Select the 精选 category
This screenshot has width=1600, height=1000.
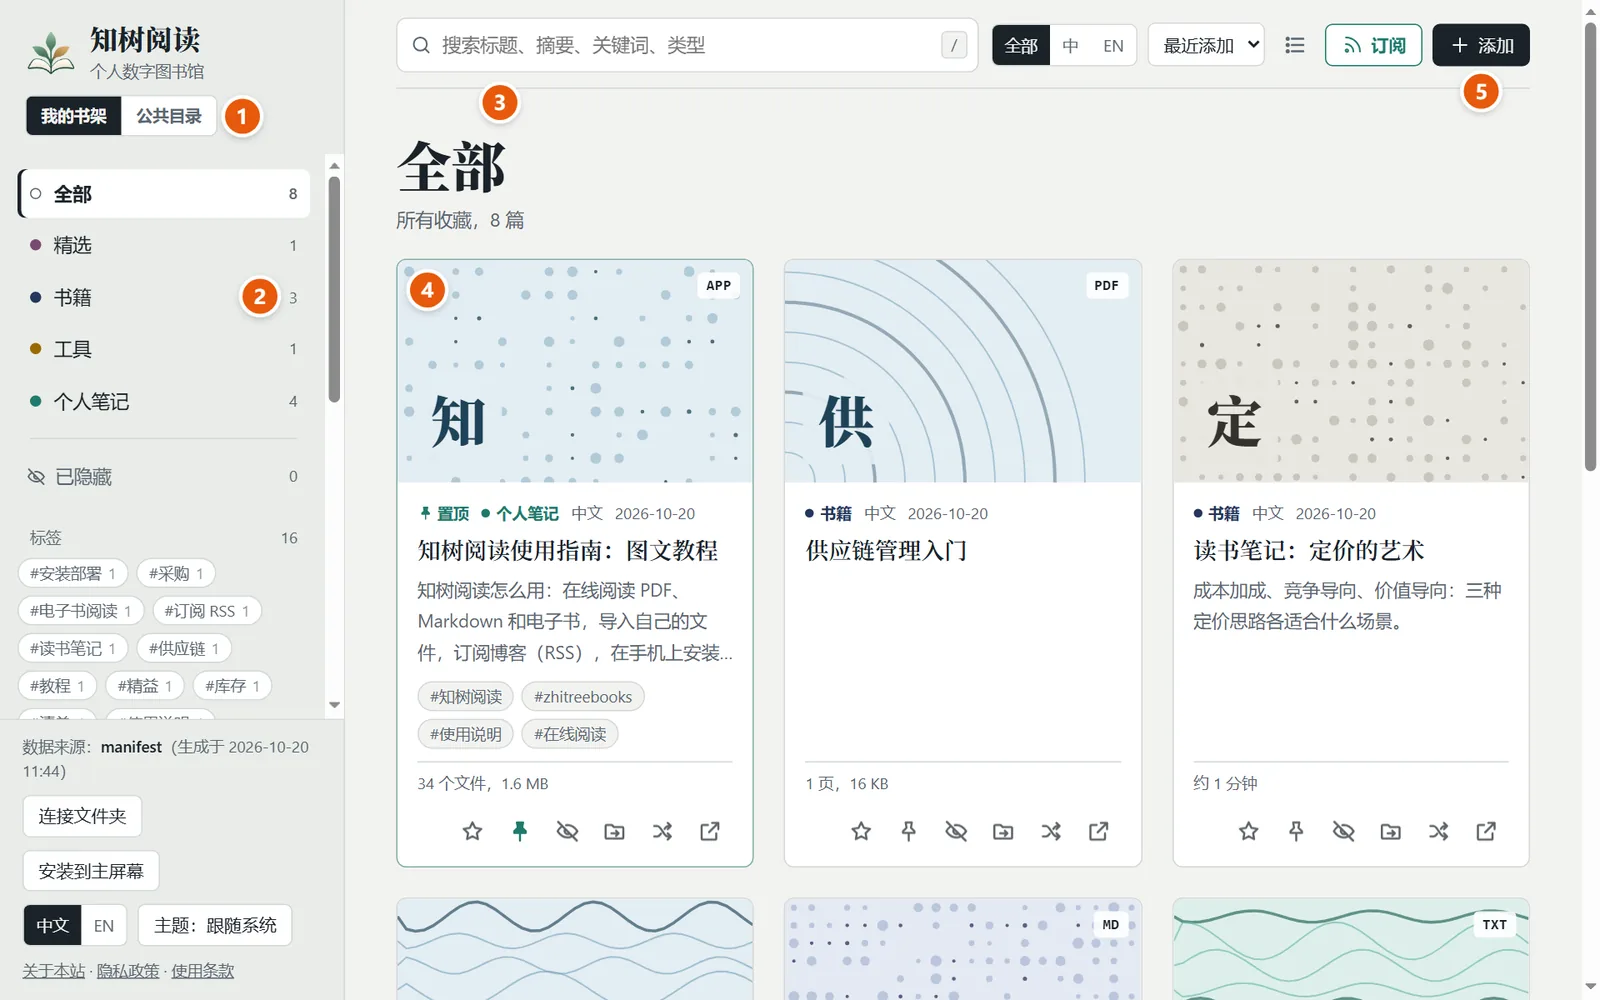(164, 245)
